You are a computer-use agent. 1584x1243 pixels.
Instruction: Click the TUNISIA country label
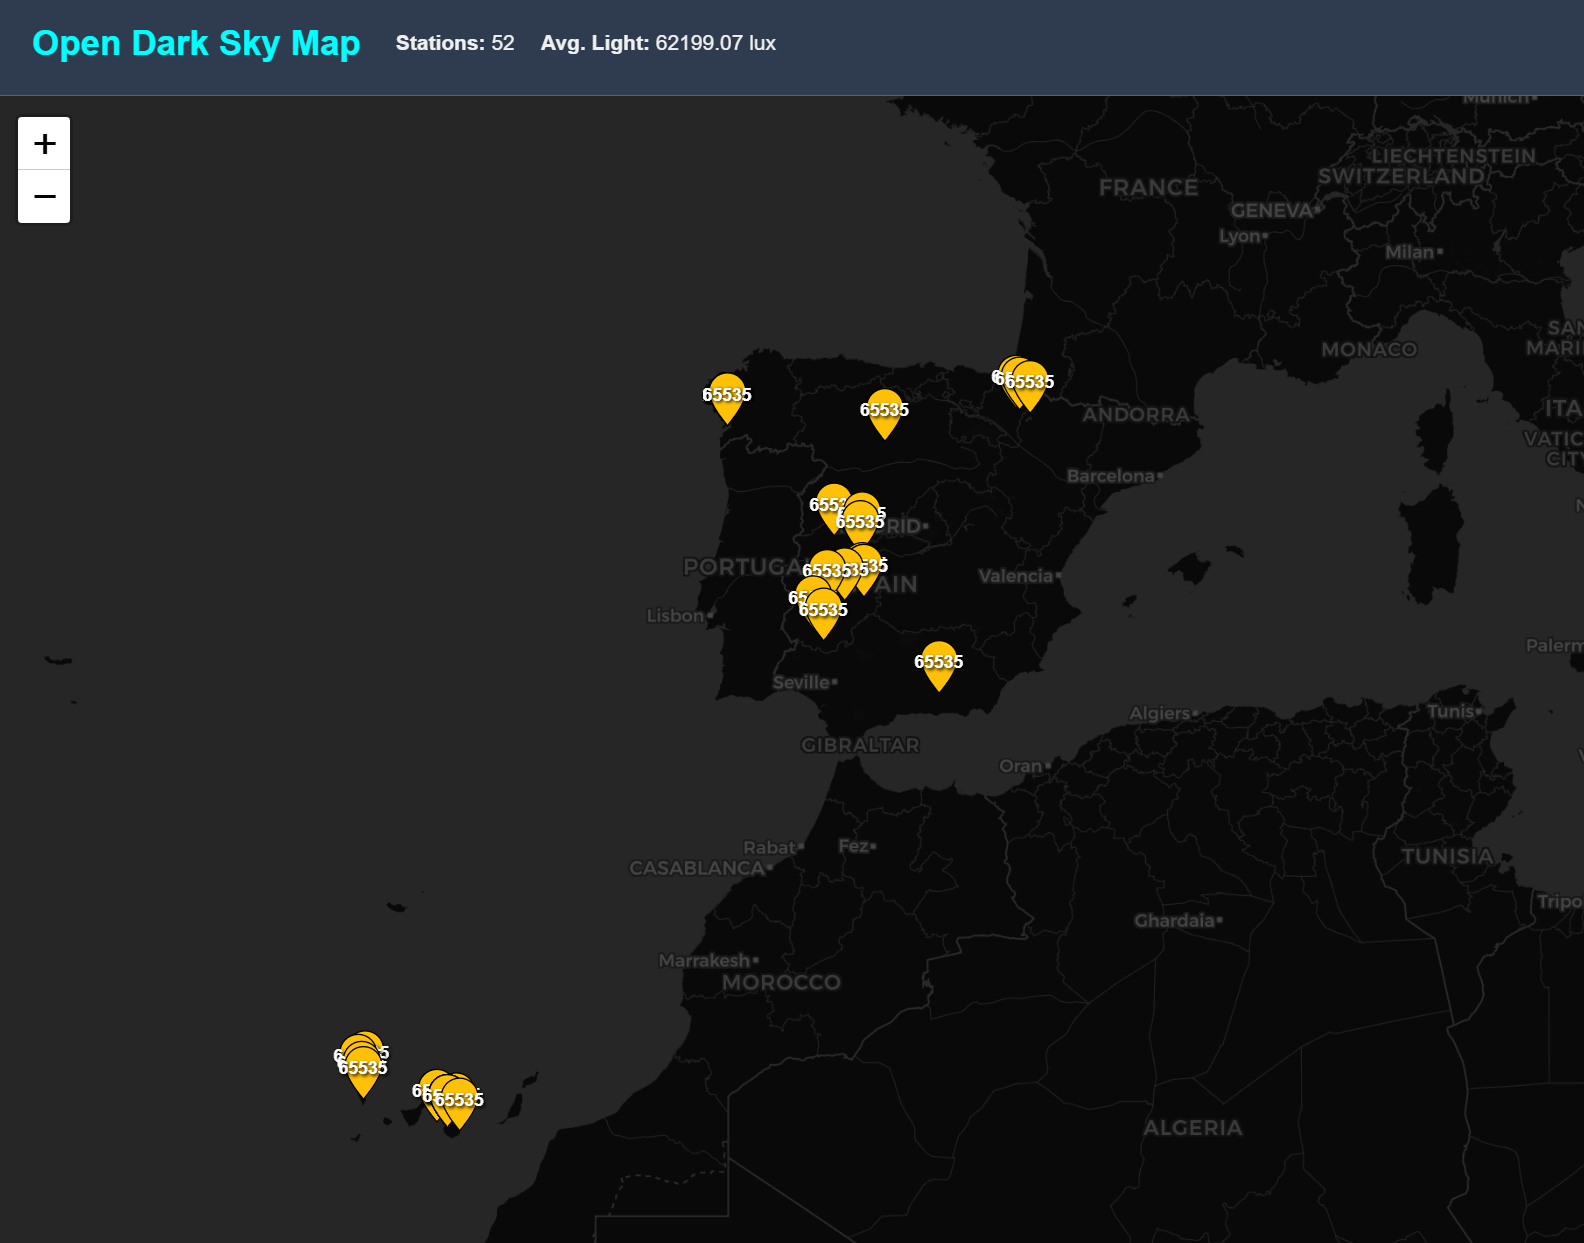tap(1448, 856)
